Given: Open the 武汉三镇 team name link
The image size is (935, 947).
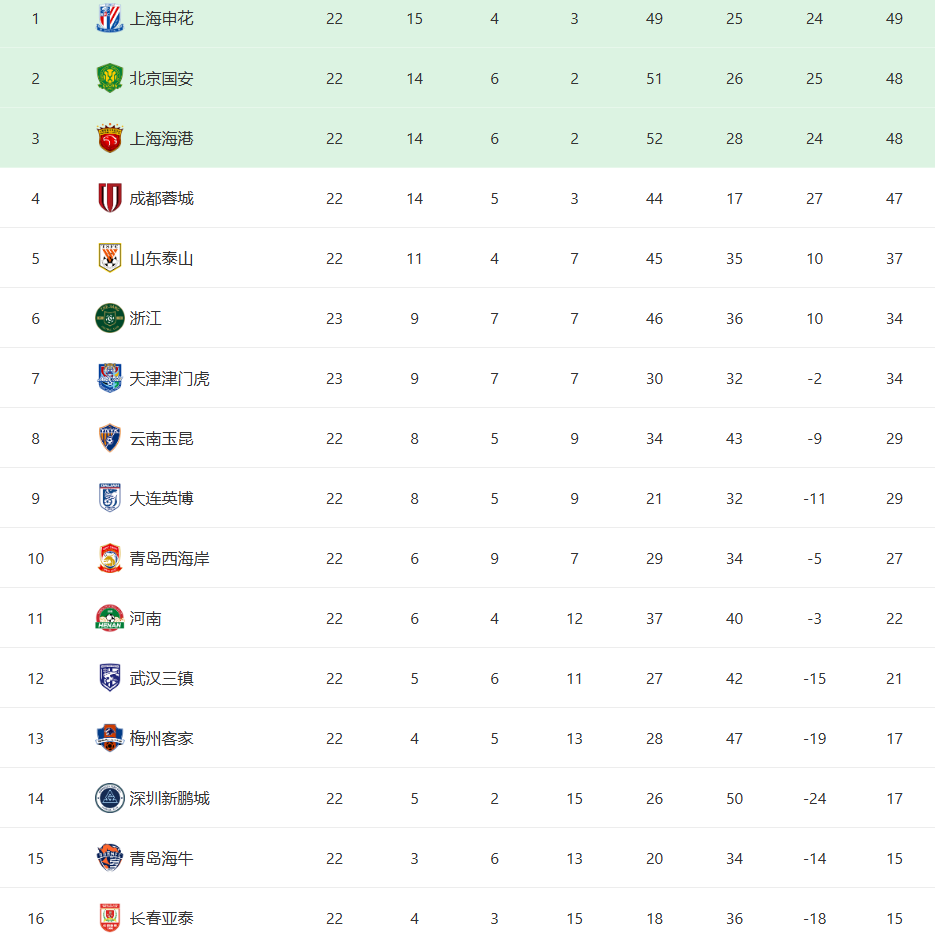Looking at the screenshot, I should tap(161, 679).
